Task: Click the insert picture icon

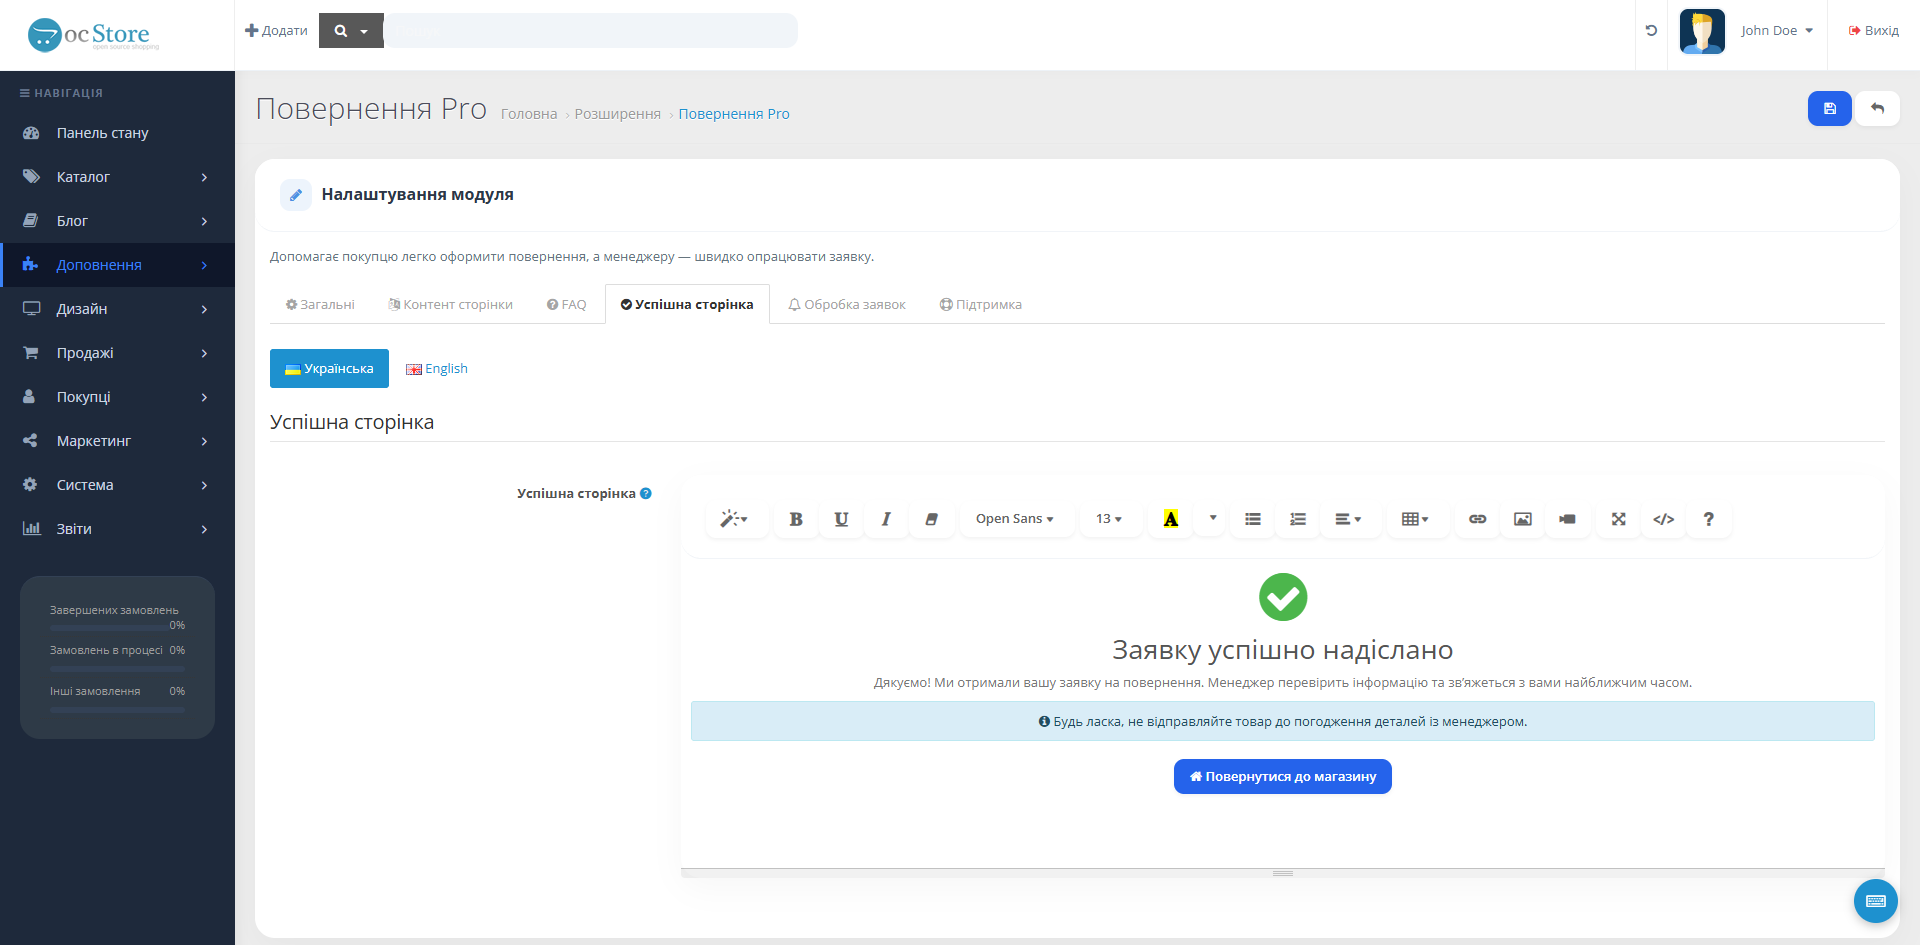Action: pyautogui.click(x=1522, y=519)
